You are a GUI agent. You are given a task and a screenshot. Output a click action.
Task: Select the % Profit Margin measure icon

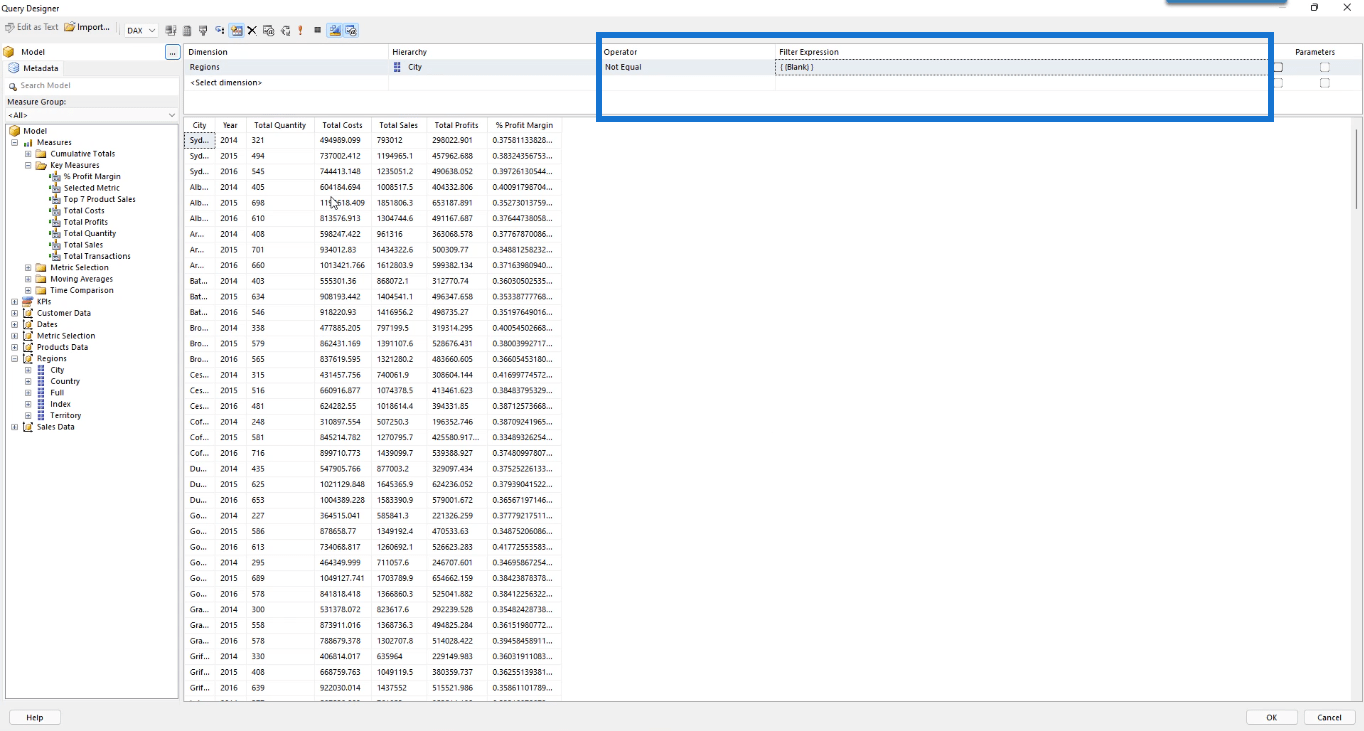[55, 176]
